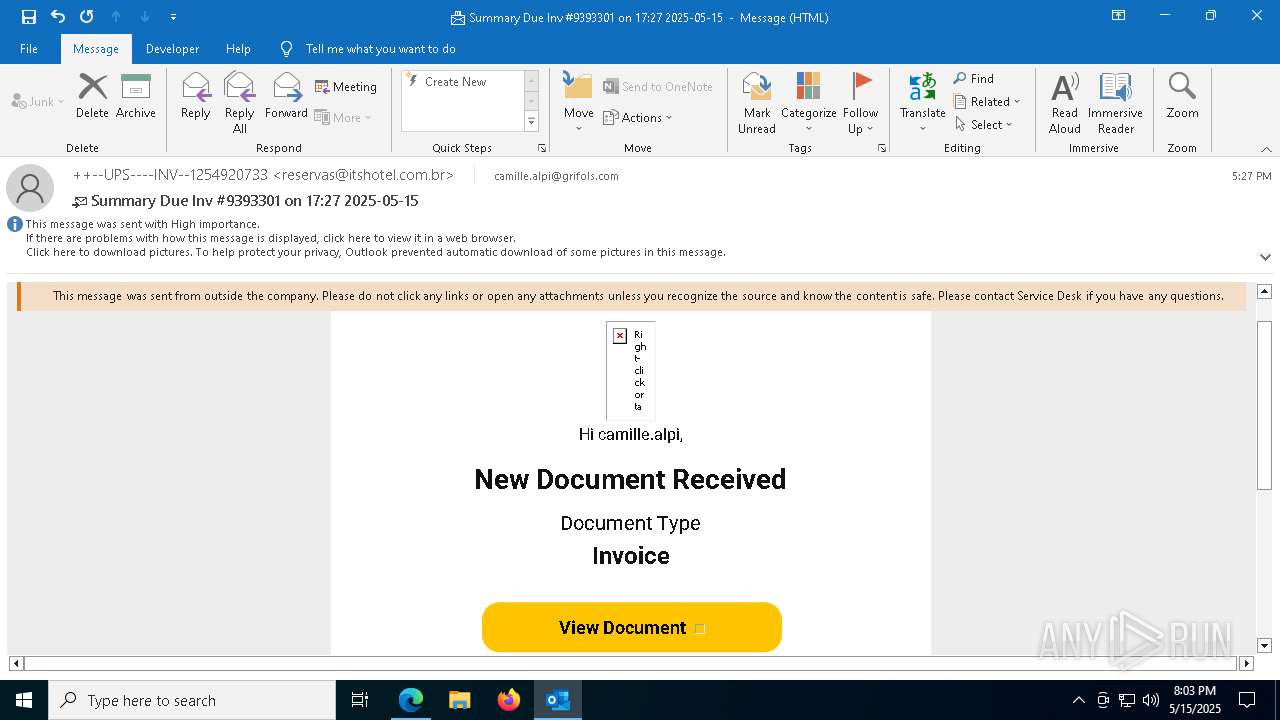Open the Follow Up flag menu
1280x720 pixels.
(x=860, y=103)
